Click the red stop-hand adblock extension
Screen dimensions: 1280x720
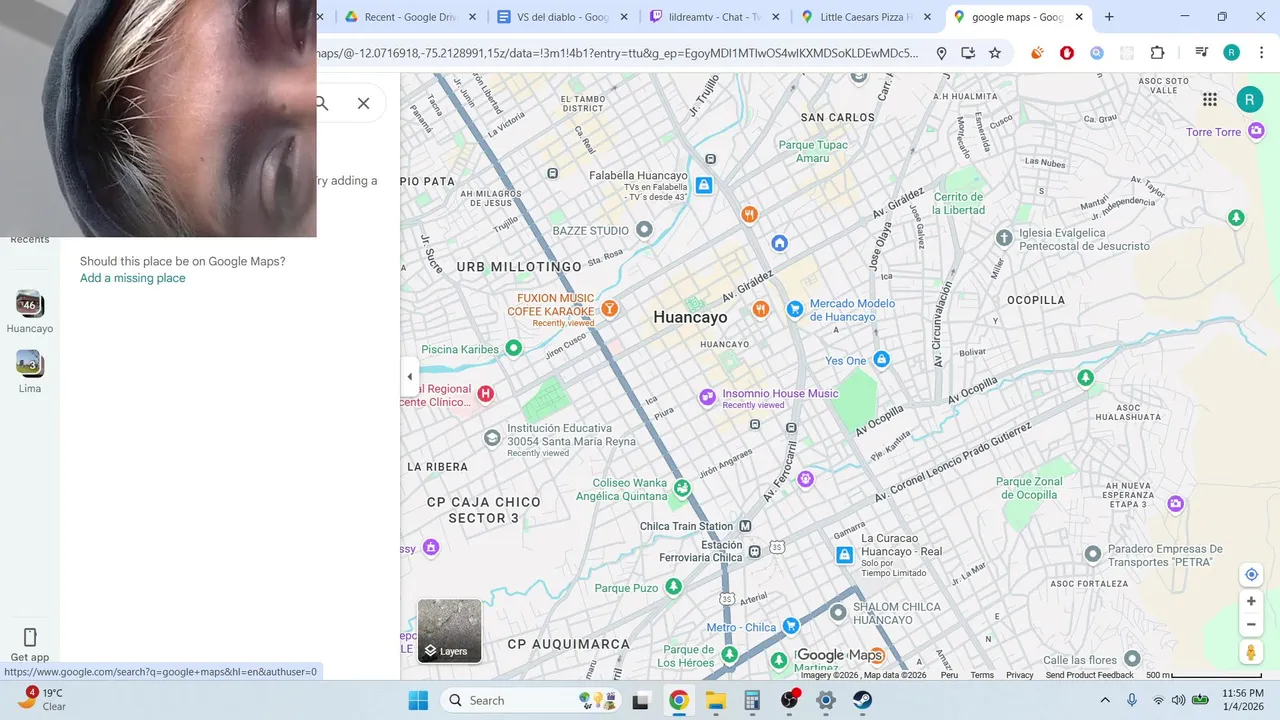pyautogui.click(x=1067, y=53)
